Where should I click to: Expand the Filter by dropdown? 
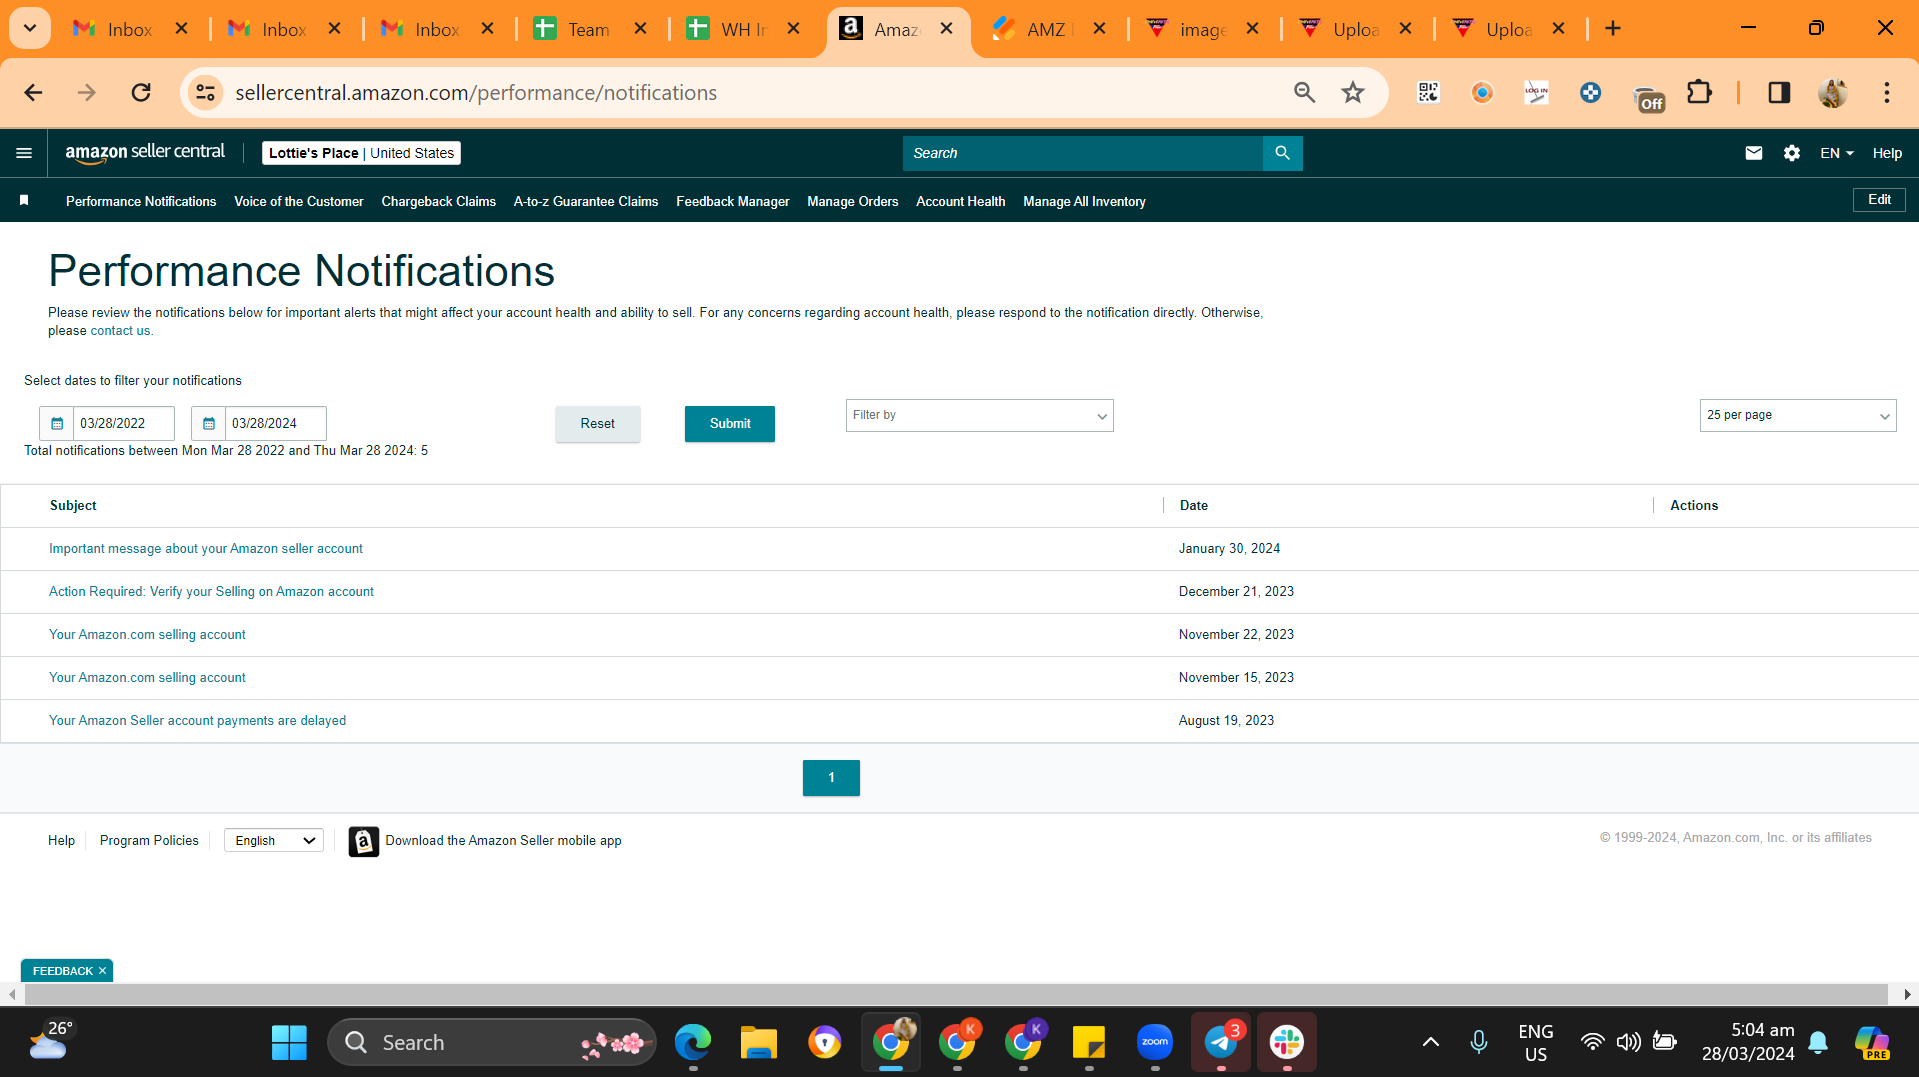coord(979,416)
